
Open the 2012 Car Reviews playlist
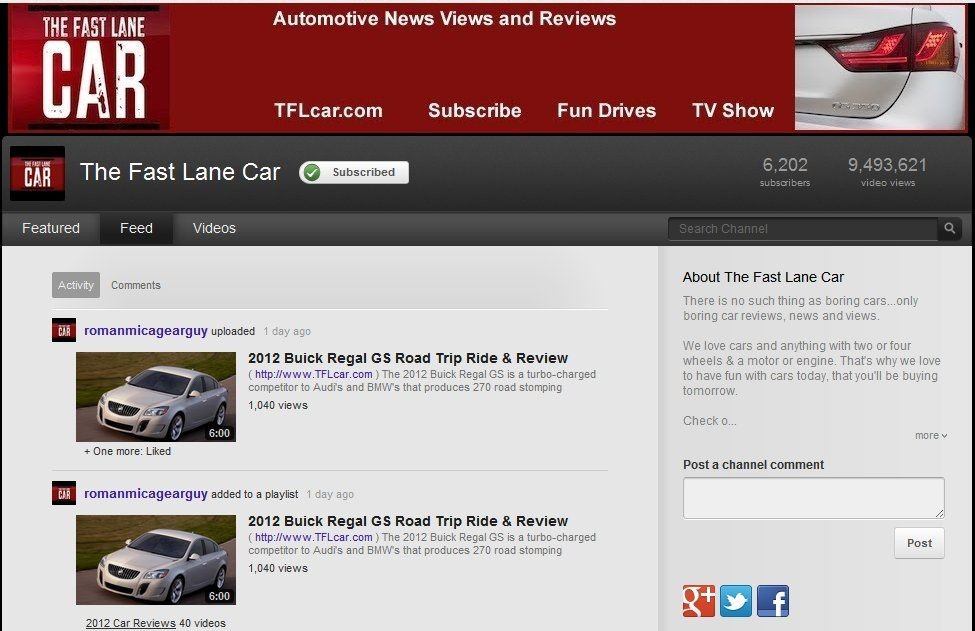click(x=131, y=623)
